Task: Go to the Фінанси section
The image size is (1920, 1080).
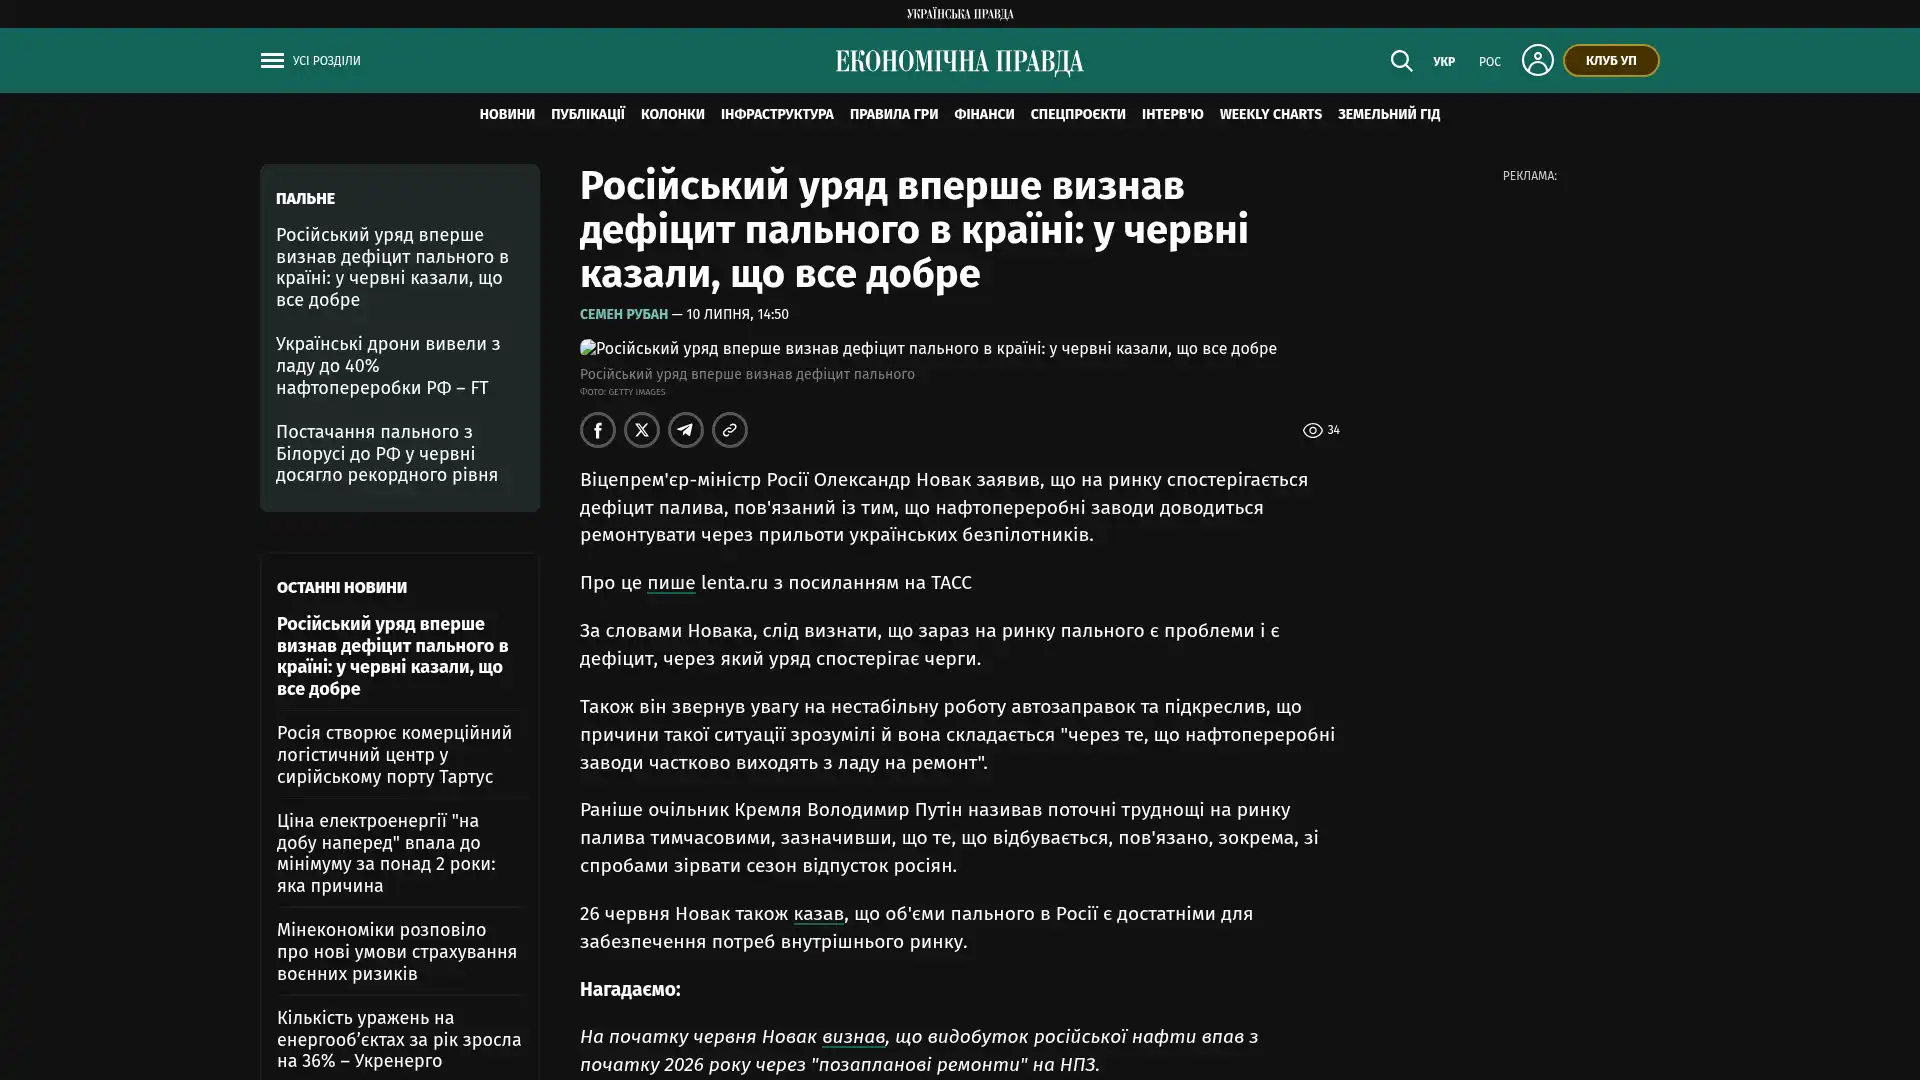Action: [984, 114]
